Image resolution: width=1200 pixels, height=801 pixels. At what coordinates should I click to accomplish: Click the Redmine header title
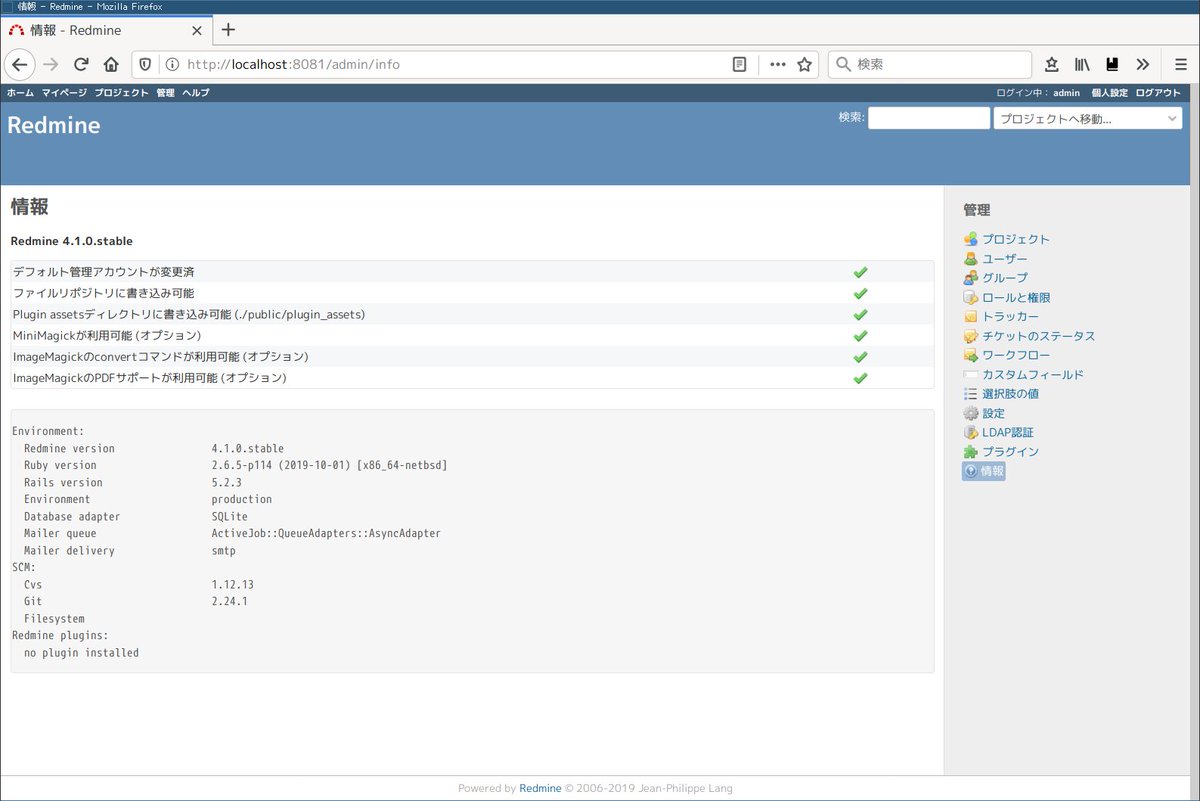tap(54, 126)
